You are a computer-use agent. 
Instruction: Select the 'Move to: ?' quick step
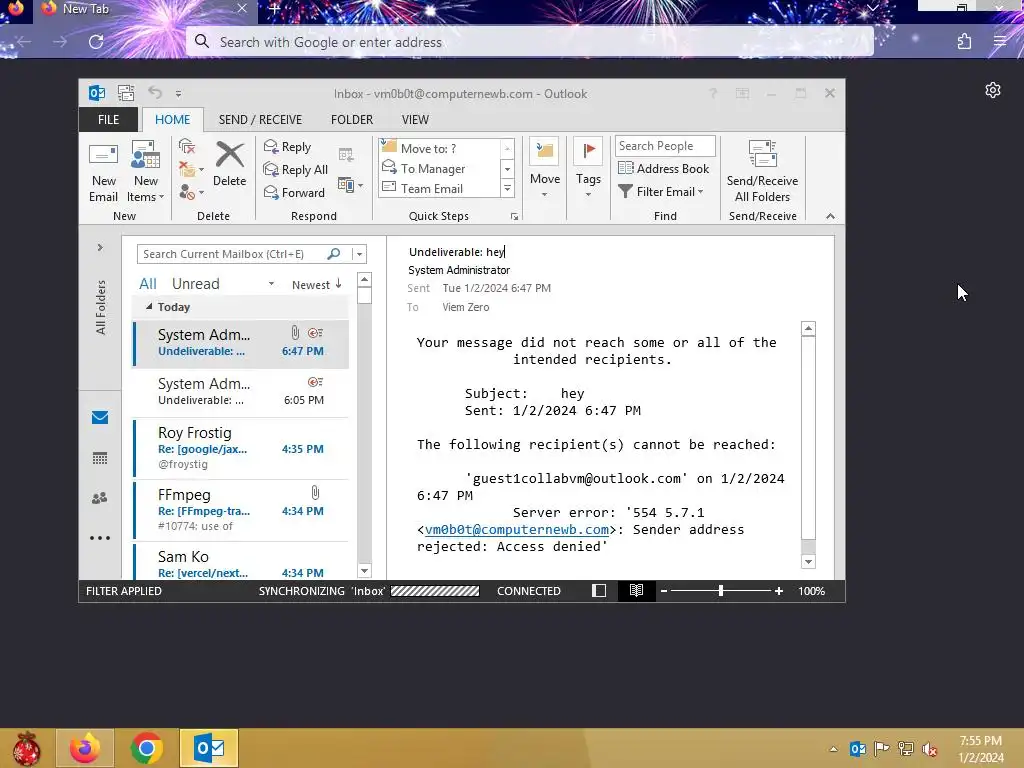tap(439, 148)
